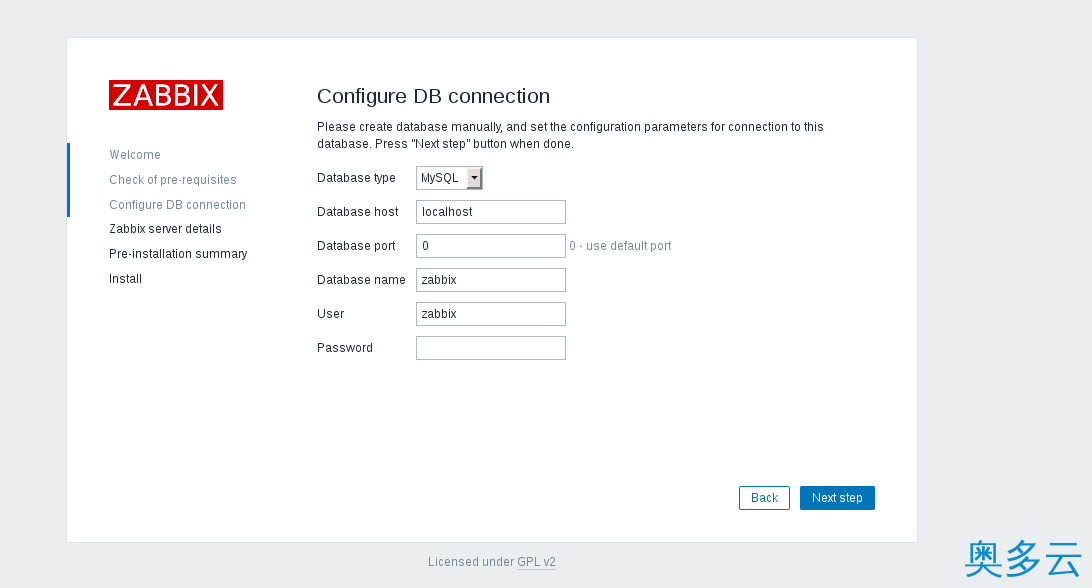This screenshot has width=1092, height=588.
Task: Open the Database type dropdown
Action: [449, 178]
